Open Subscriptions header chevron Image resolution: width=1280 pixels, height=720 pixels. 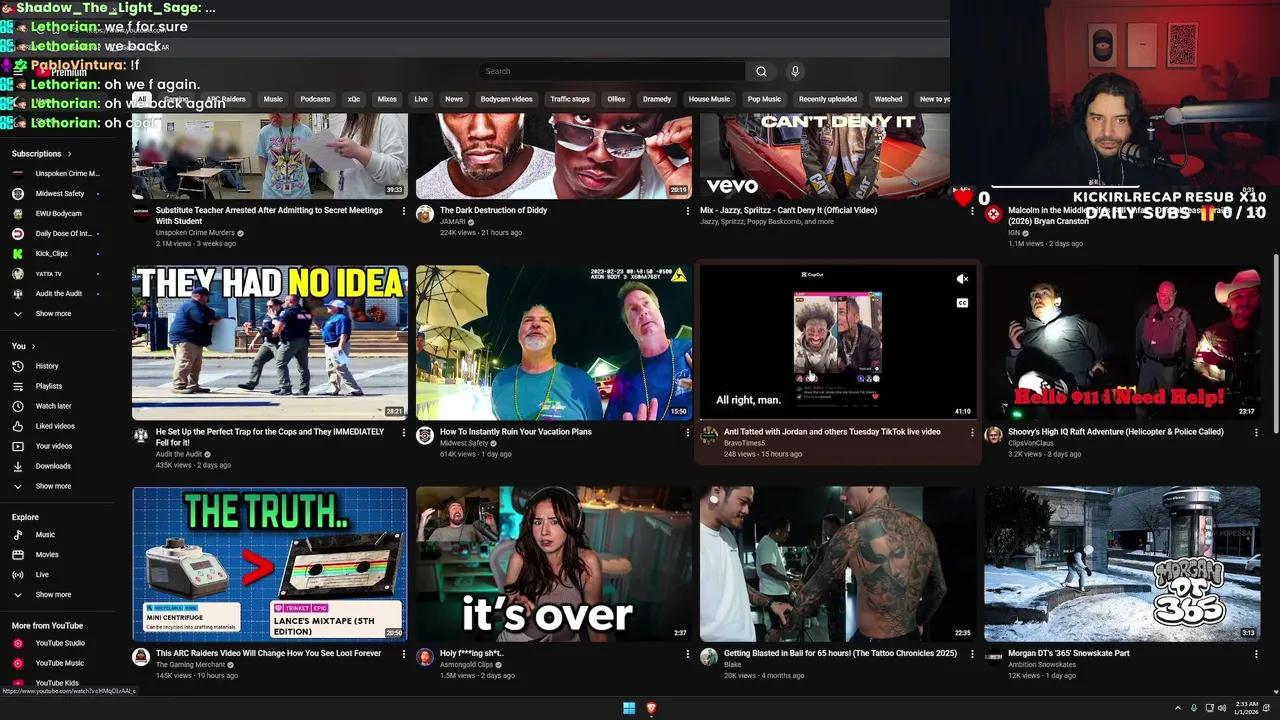pos(69,154)
